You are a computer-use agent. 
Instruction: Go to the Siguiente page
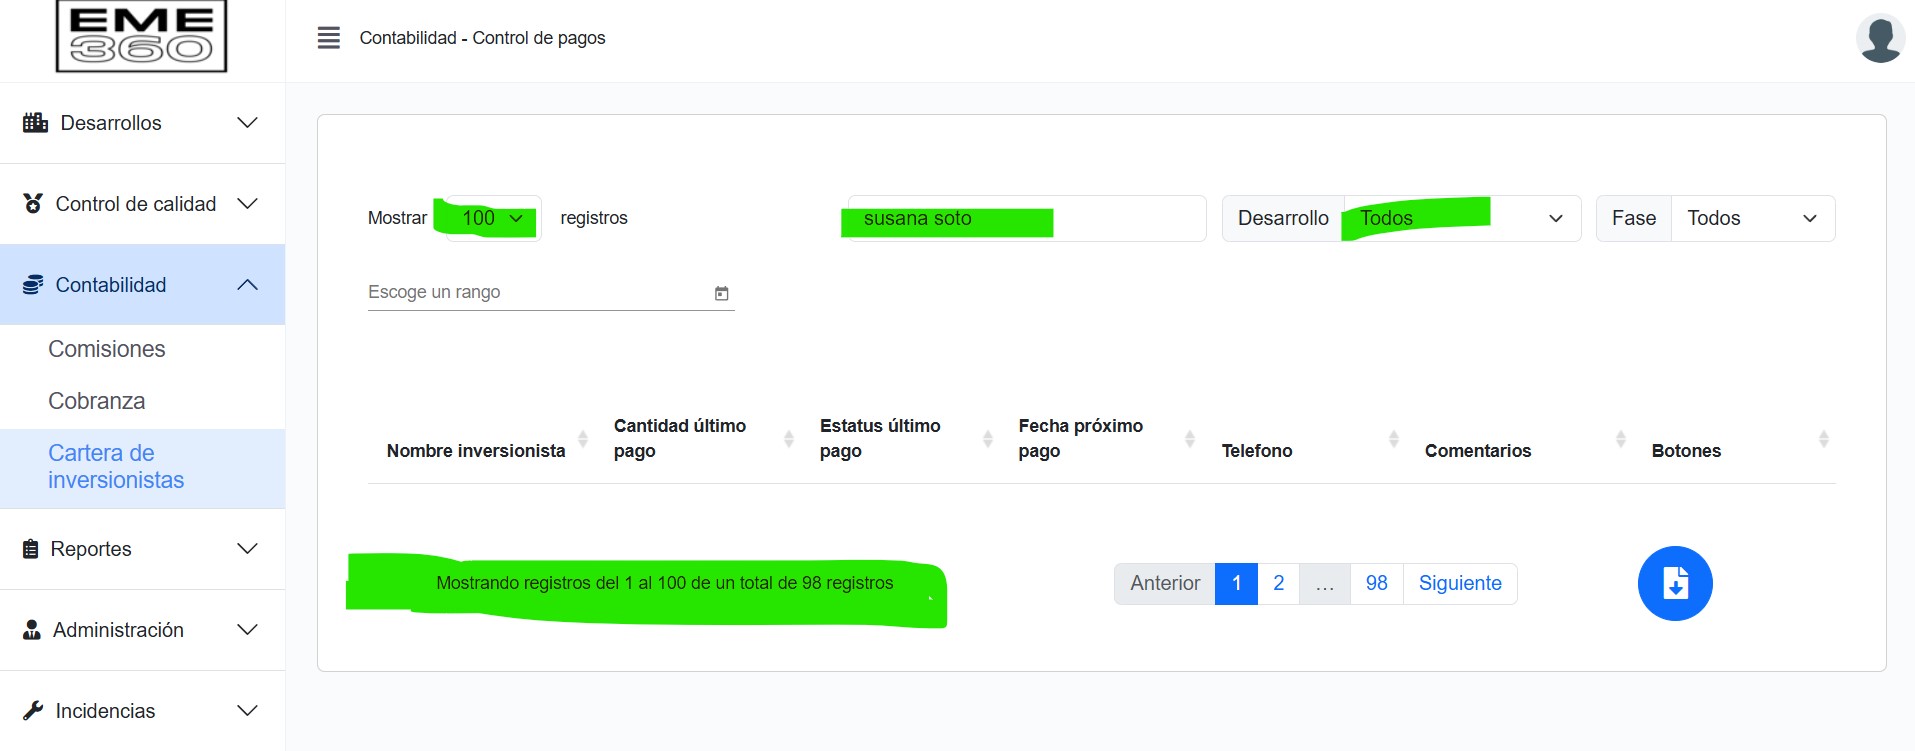[1459, 583]
